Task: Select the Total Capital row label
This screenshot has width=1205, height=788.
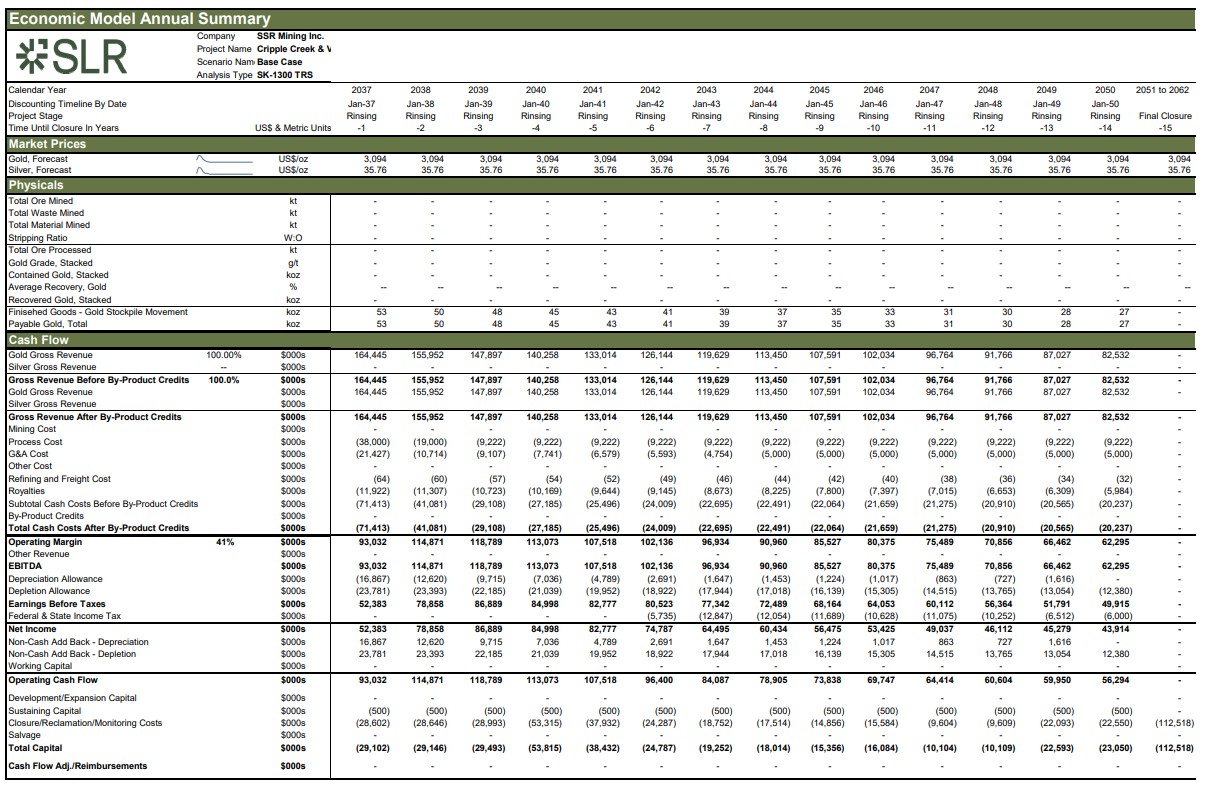Action: coord(35,748)
